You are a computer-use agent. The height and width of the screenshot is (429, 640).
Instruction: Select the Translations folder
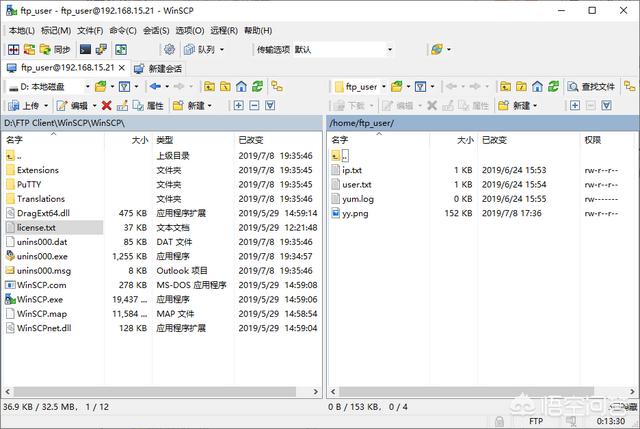pos(41,199)
